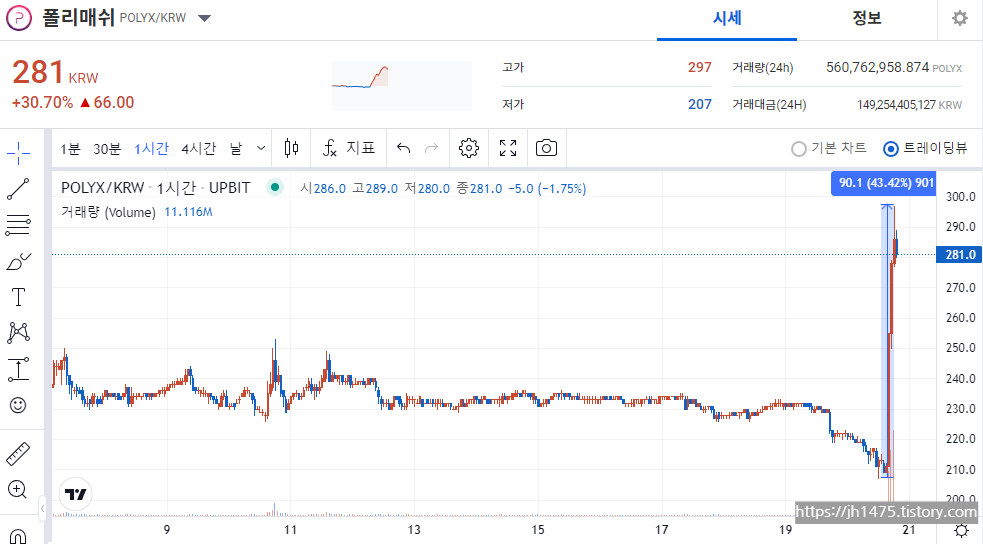Select the crosshair cursor tool
This screenshot has height=544, width=983.
[x=18, y=152]
